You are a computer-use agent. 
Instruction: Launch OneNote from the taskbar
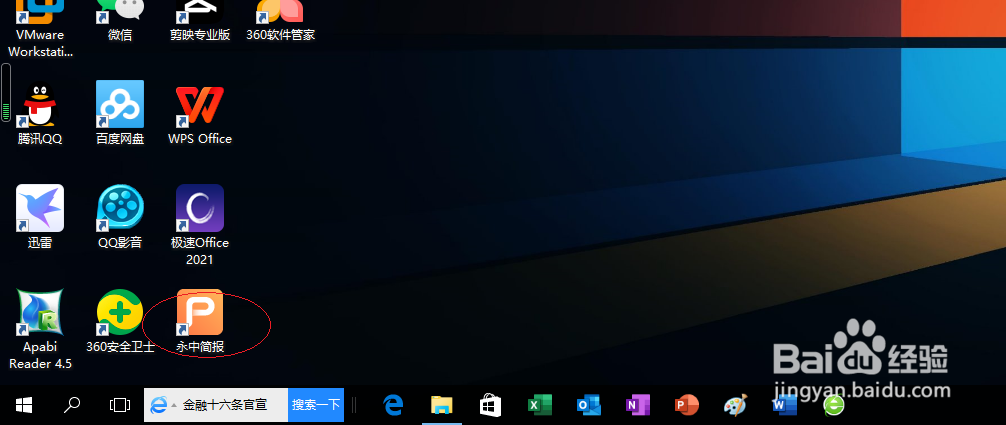638,405
